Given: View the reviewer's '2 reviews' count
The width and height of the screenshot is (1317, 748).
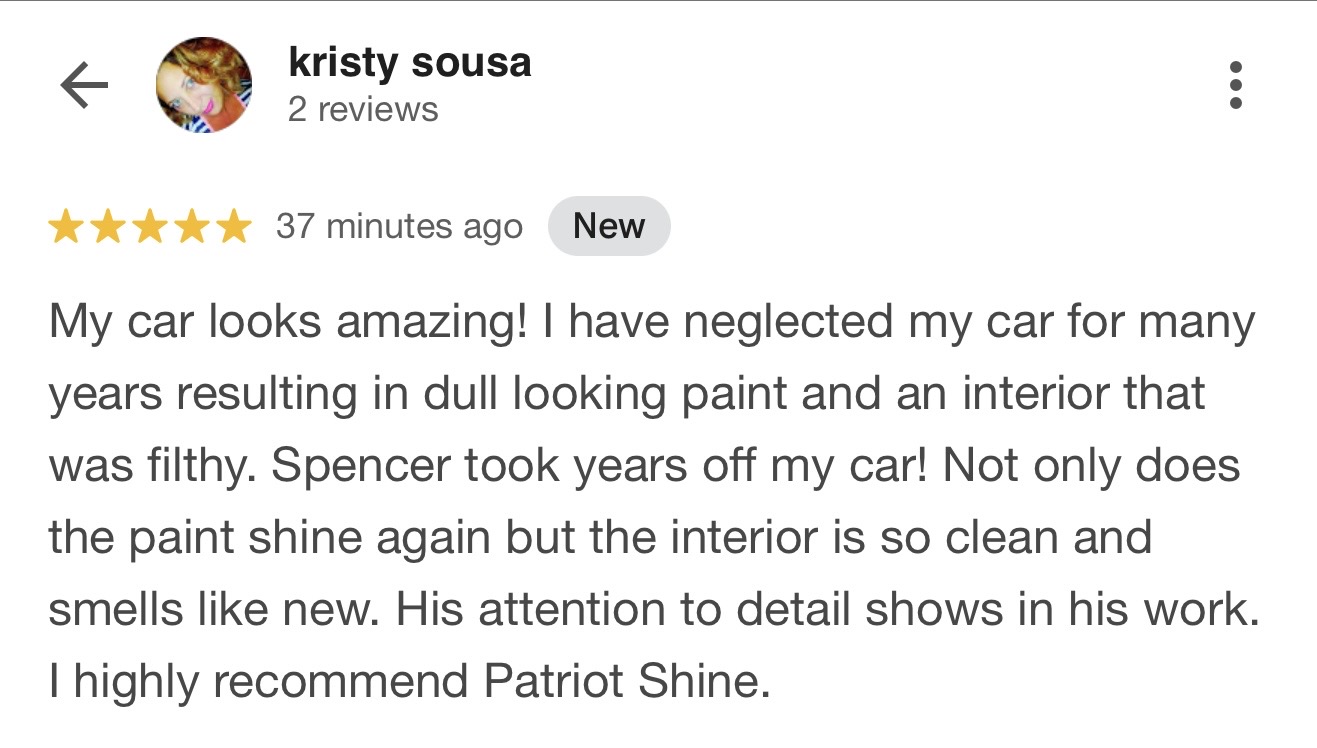Looking at the screenshot, I should pos(362,109).
